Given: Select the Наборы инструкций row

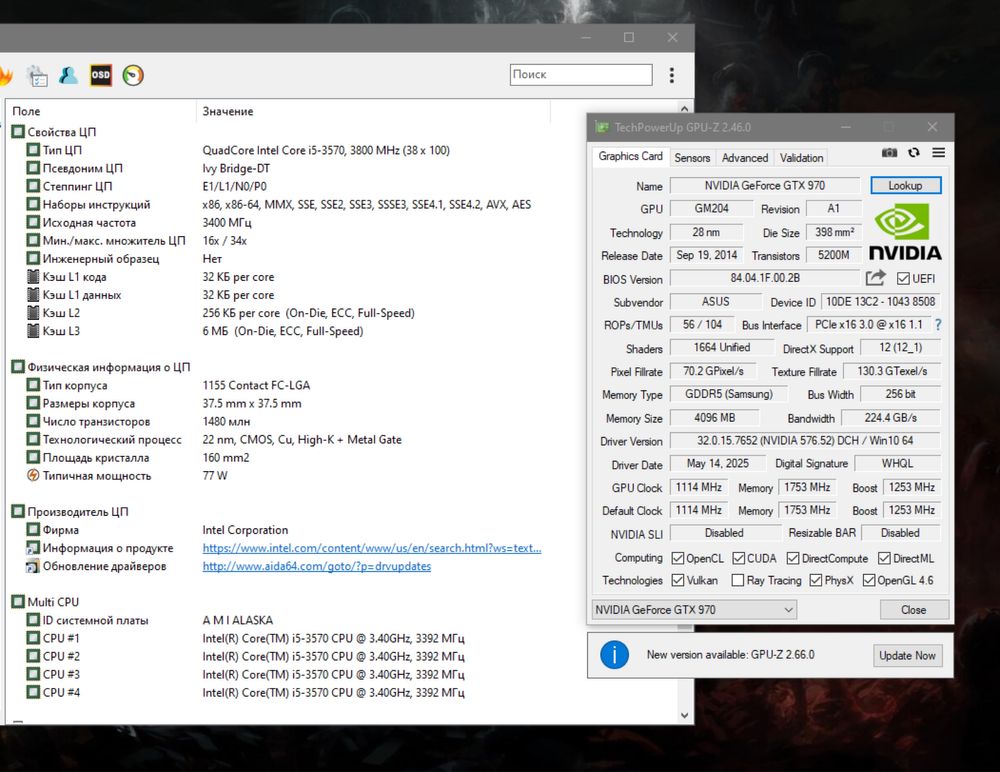Looking at the screenshot, I should [277, 204].
